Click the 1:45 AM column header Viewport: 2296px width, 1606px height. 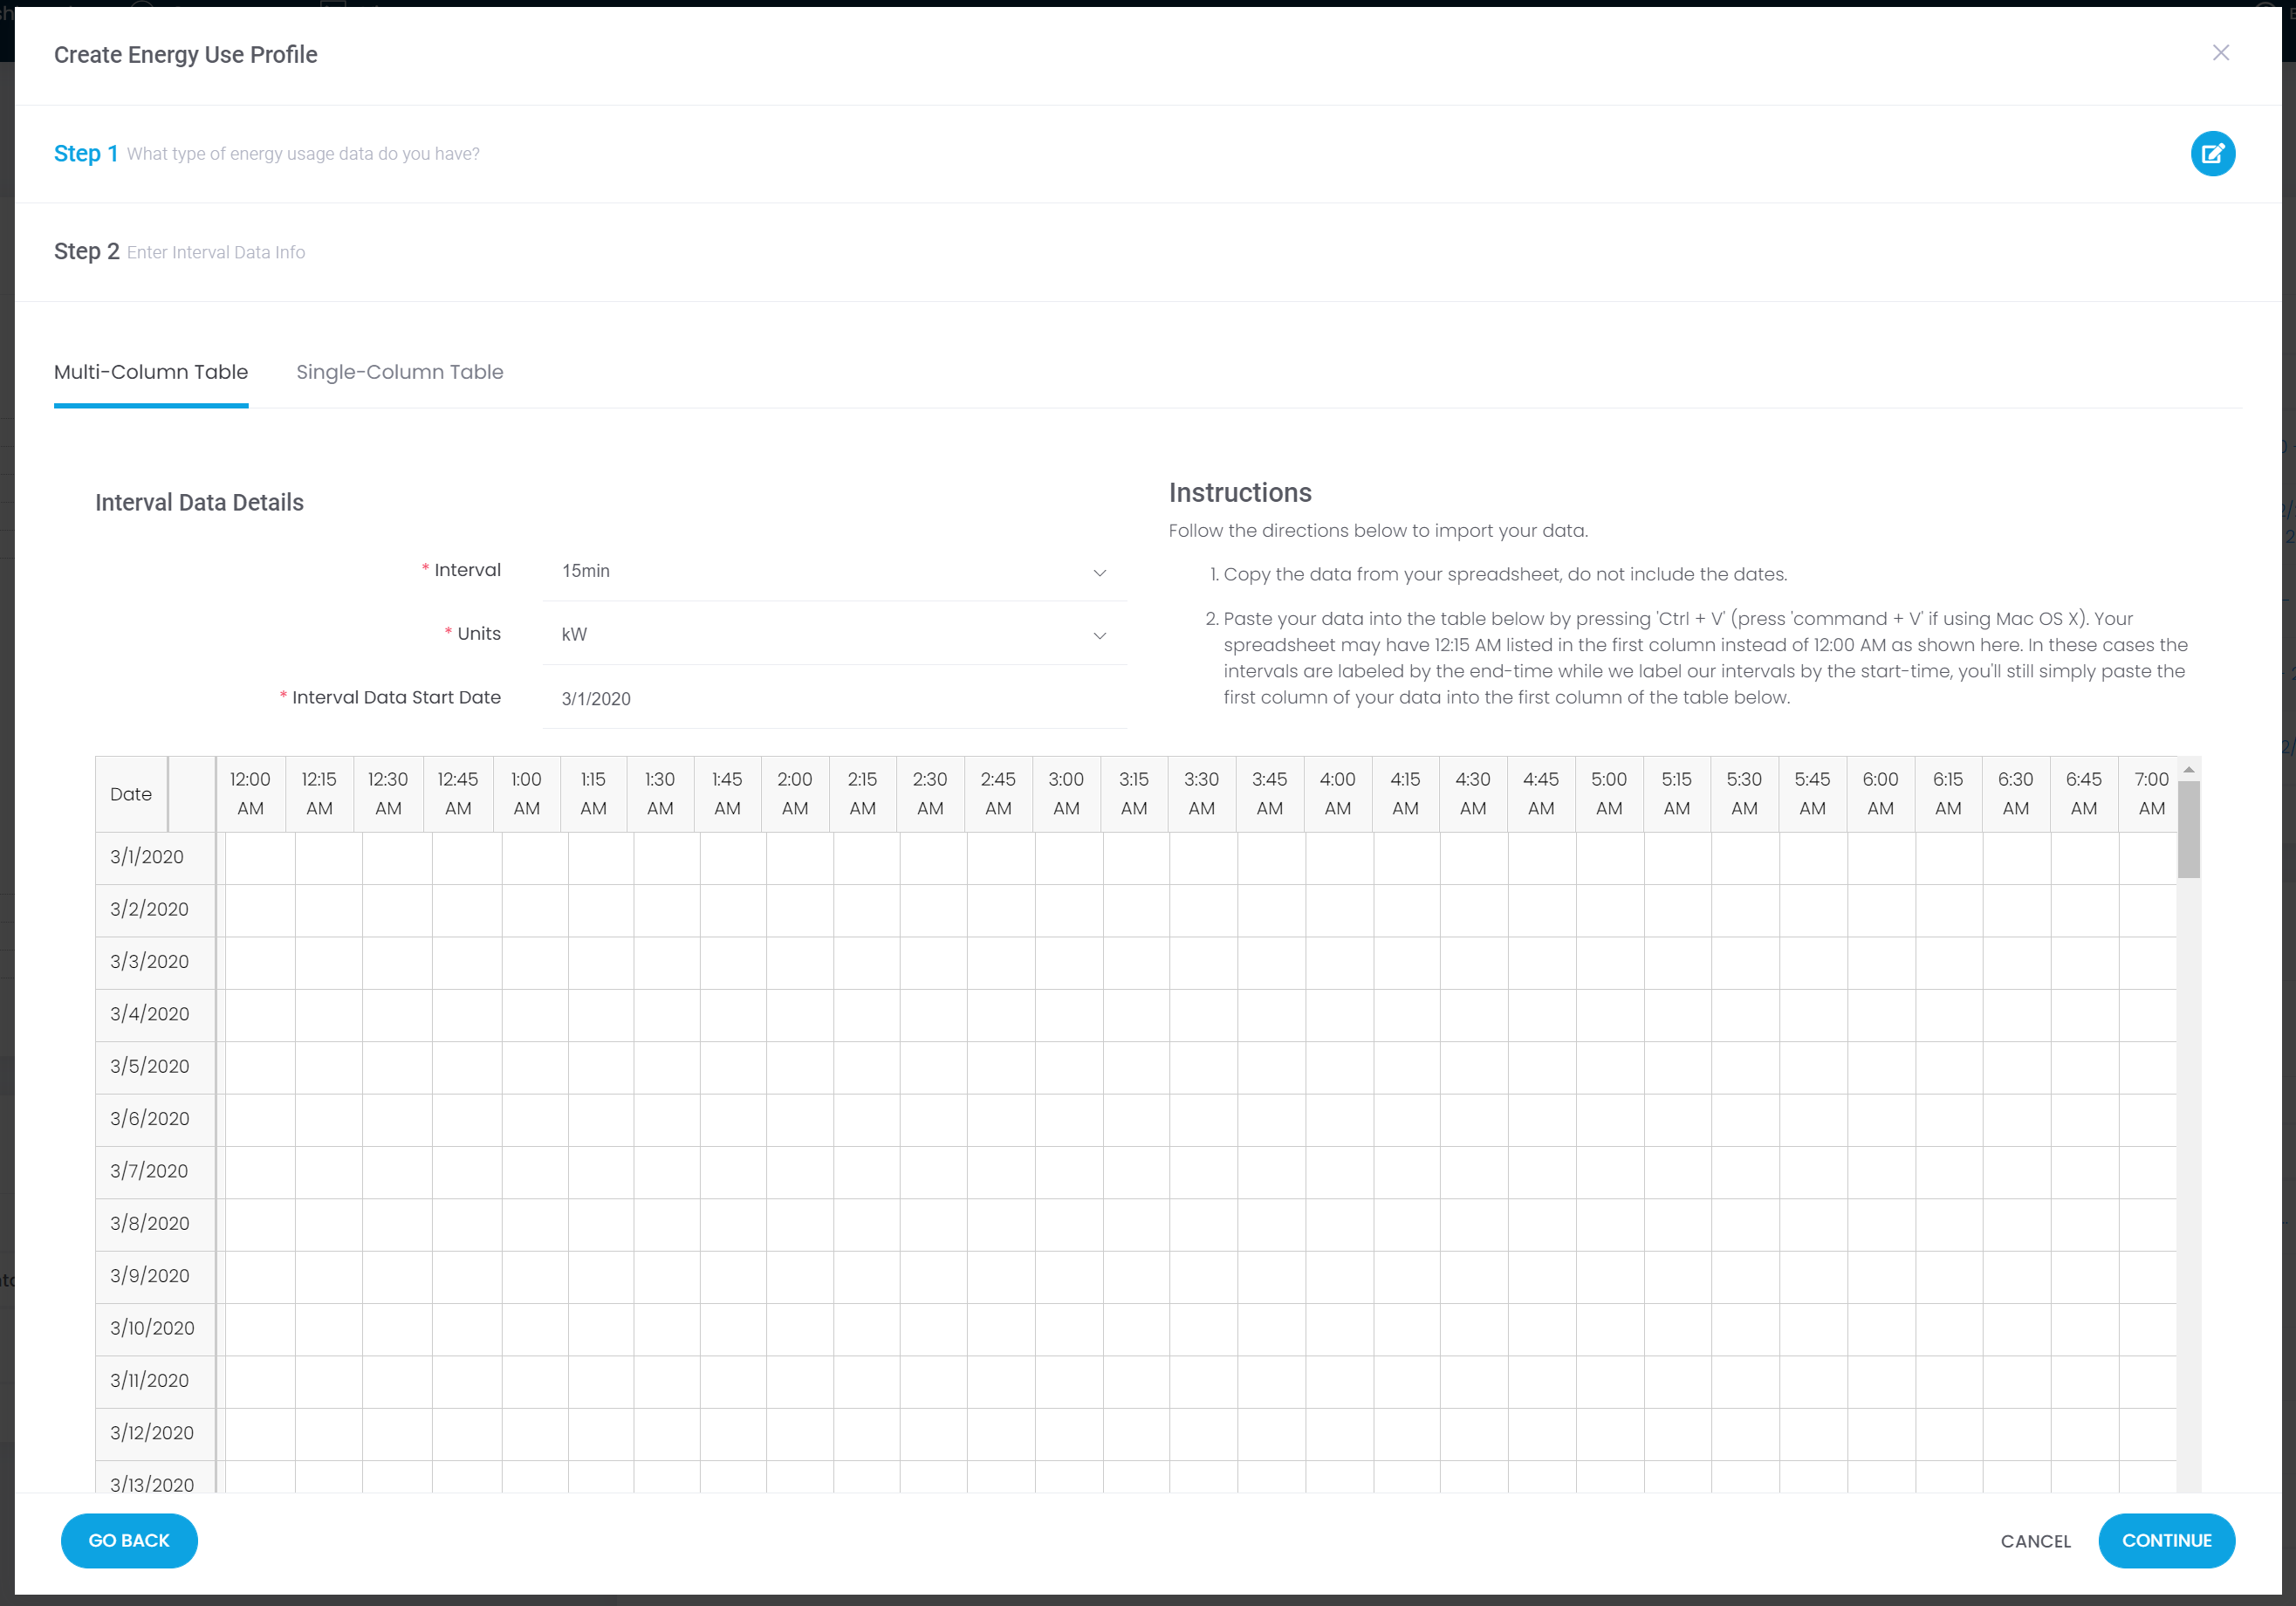[727, 794]
